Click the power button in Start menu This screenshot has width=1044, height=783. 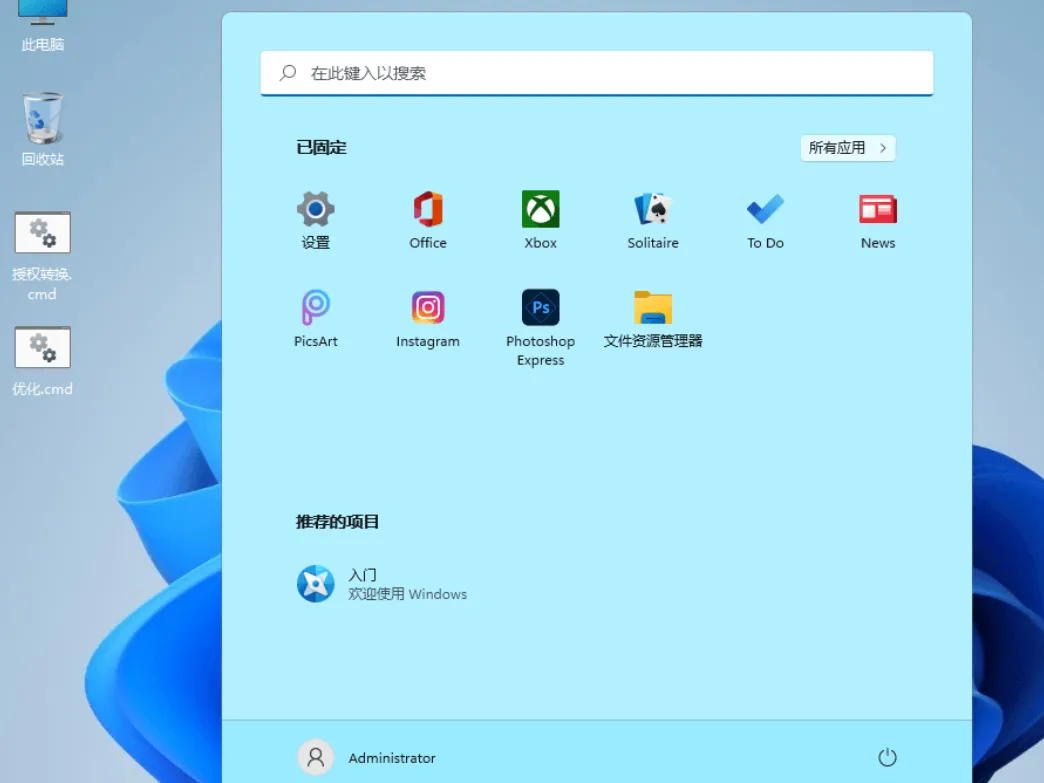point(888,757)
